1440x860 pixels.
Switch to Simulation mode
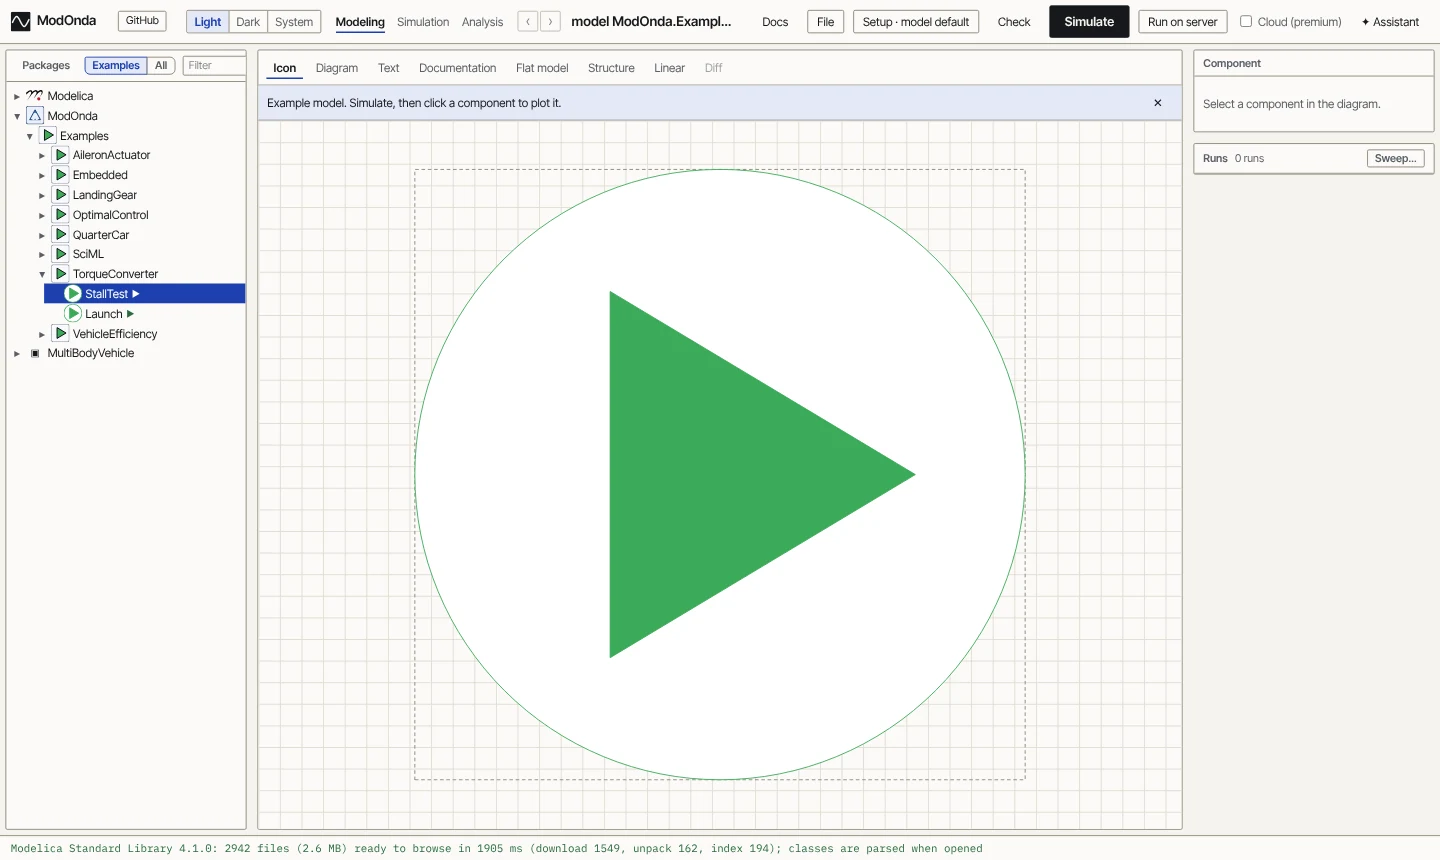[423, 22]
